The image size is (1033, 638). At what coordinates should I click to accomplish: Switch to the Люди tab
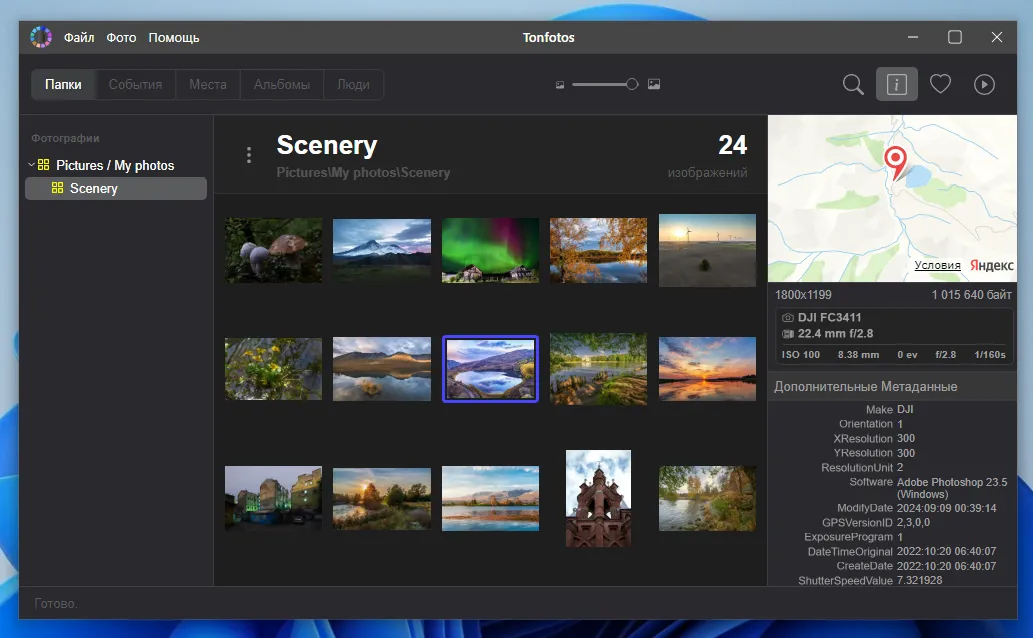click(x=353, y=85)
